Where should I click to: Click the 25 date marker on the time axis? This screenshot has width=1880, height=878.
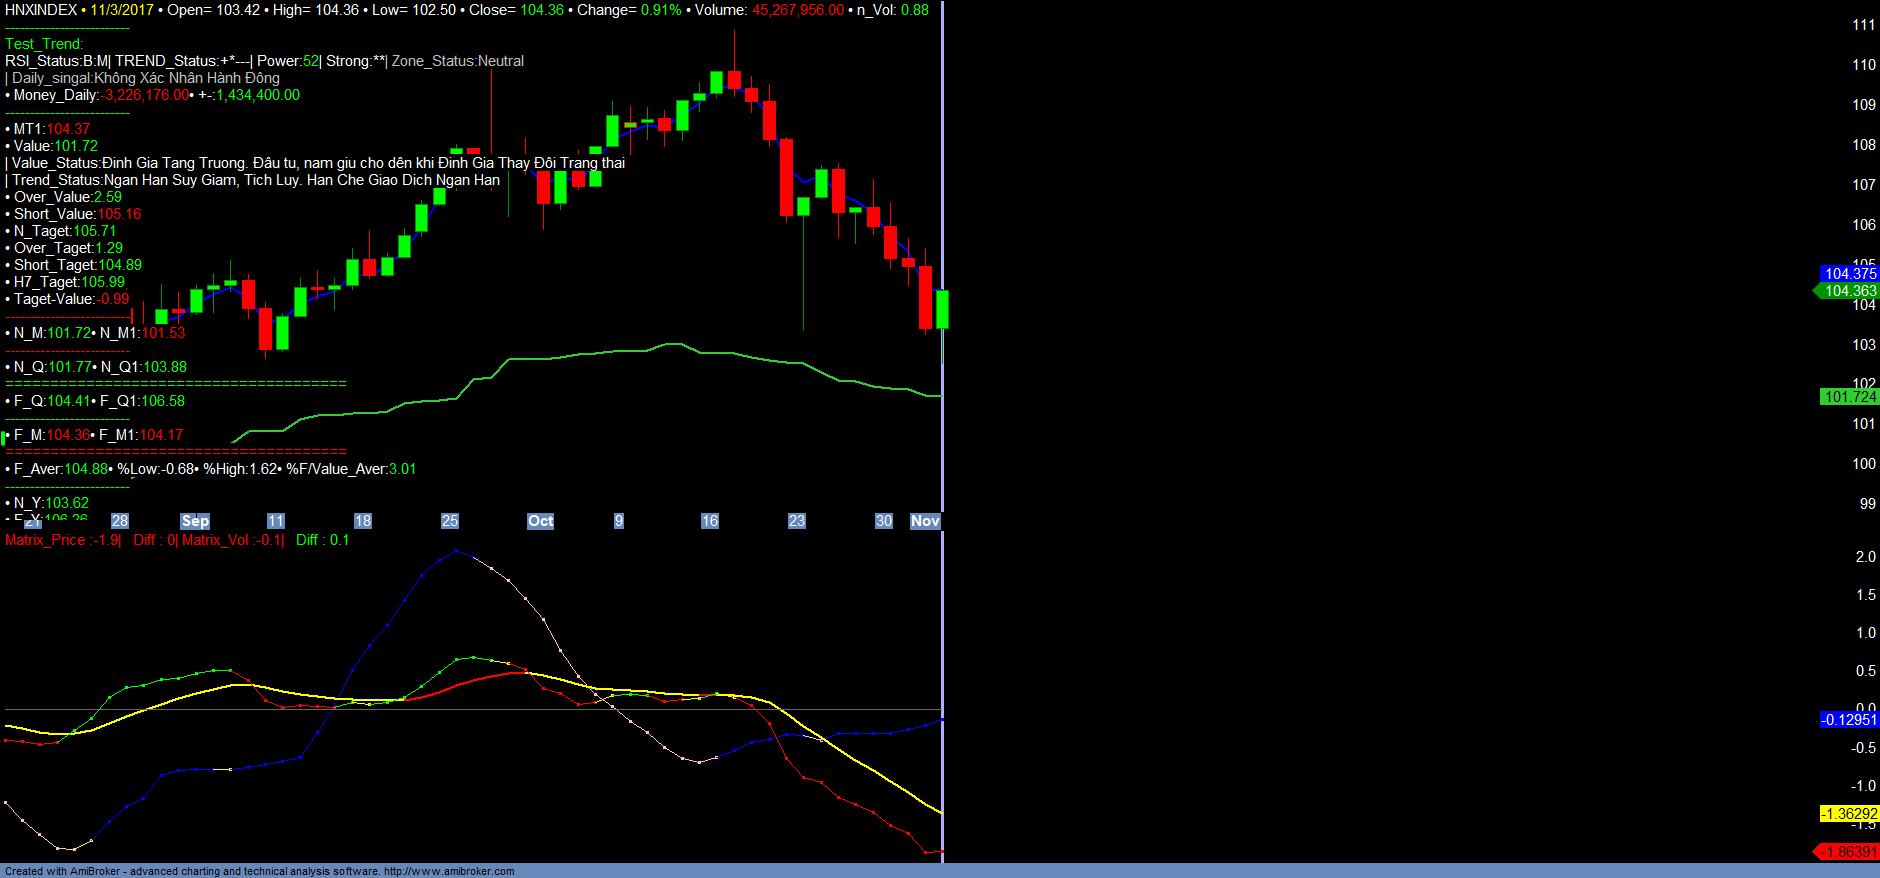[450, 521]
